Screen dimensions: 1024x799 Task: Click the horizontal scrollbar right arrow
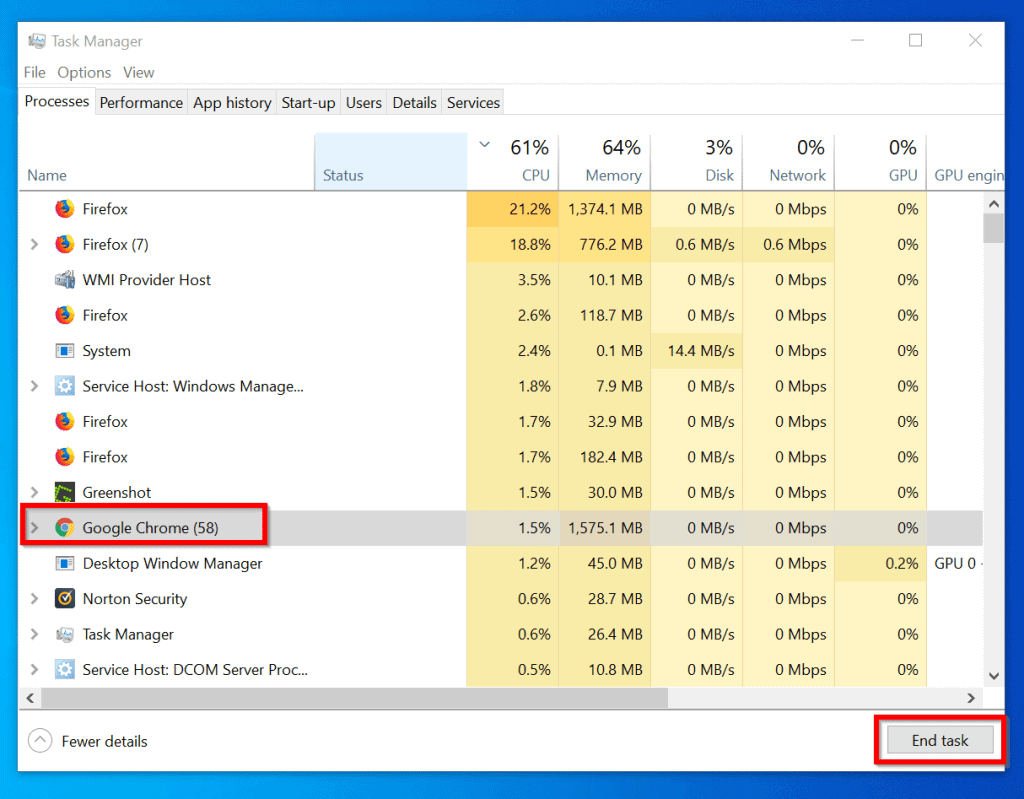pos(971,698)
